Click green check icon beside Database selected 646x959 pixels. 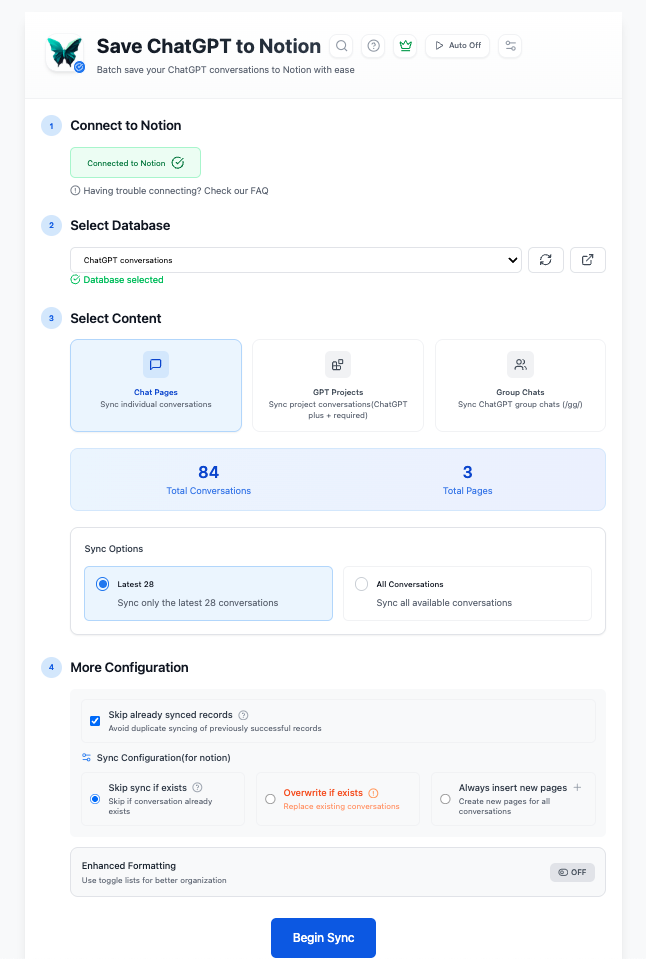[x=75, y=280]
